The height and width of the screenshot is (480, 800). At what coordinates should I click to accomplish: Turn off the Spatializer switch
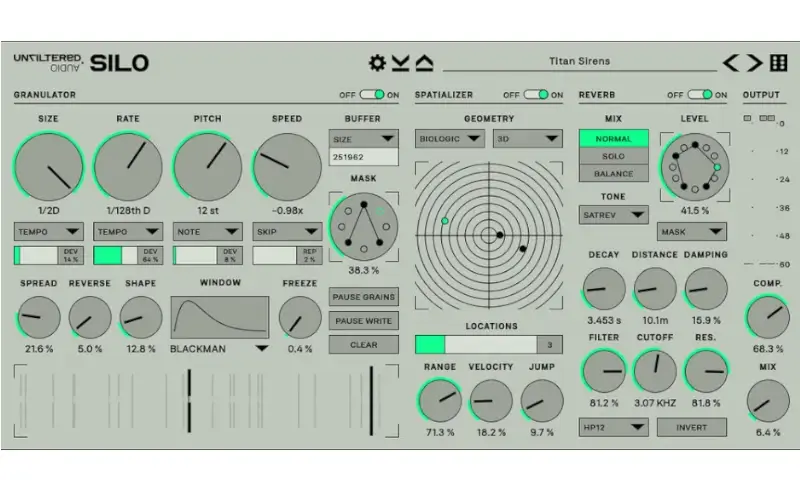point(536,95)
